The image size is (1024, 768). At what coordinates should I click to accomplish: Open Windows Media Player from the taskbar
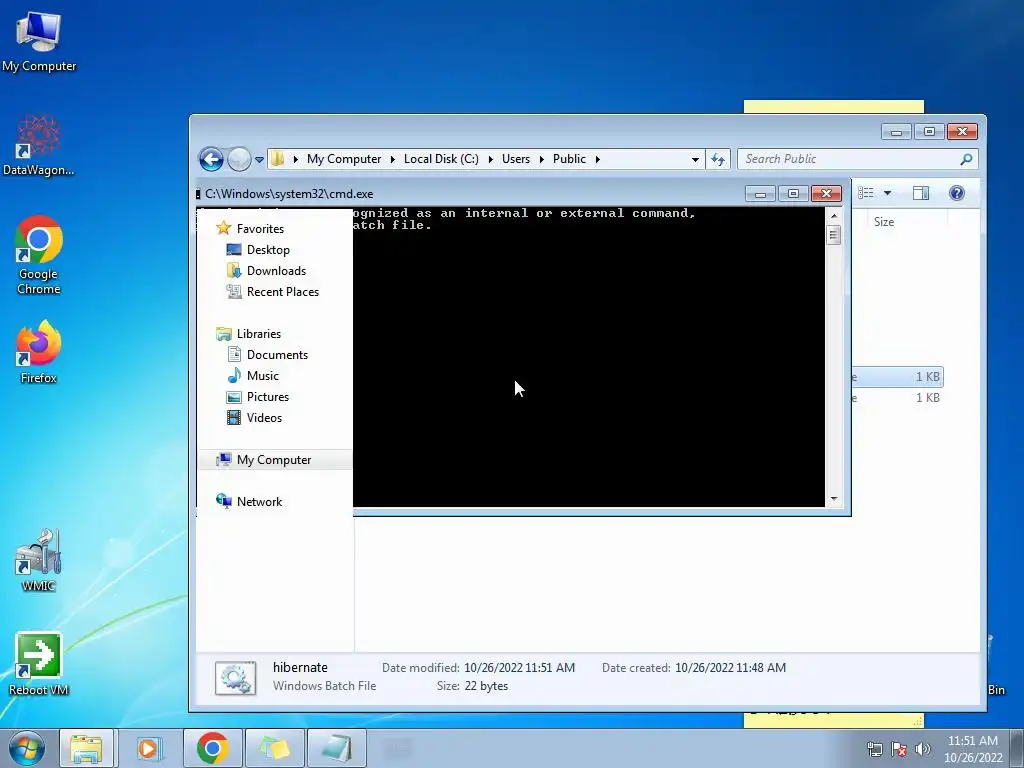click(x=149, y=748)
